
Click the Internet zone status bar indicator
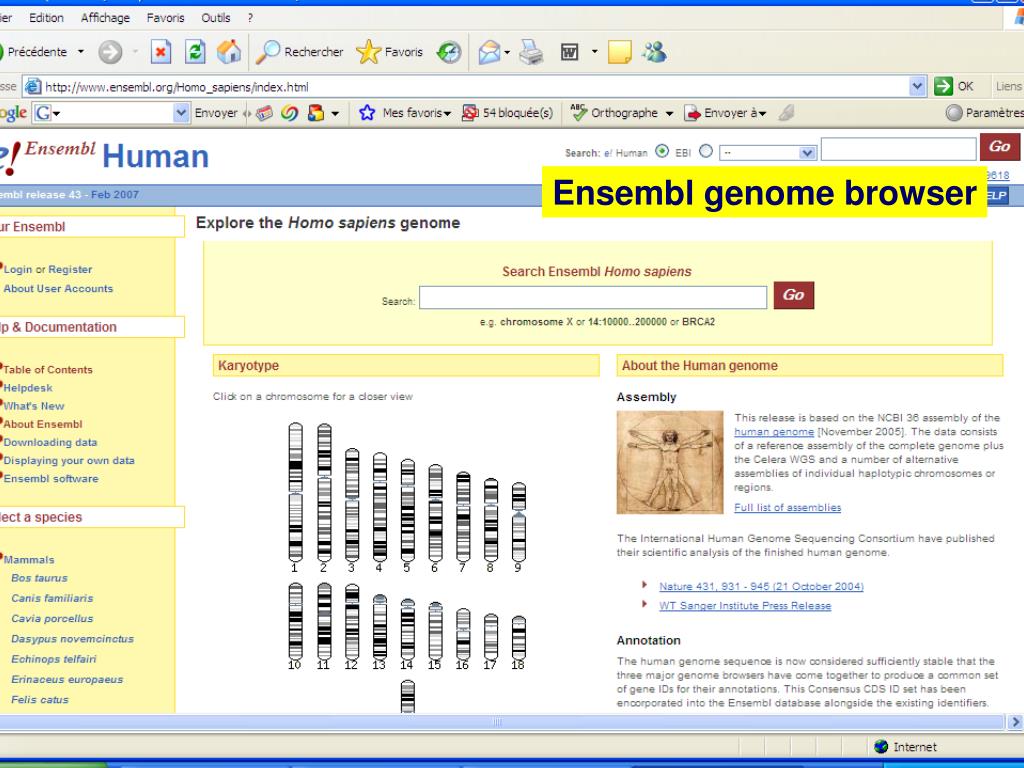coord(905,746)
